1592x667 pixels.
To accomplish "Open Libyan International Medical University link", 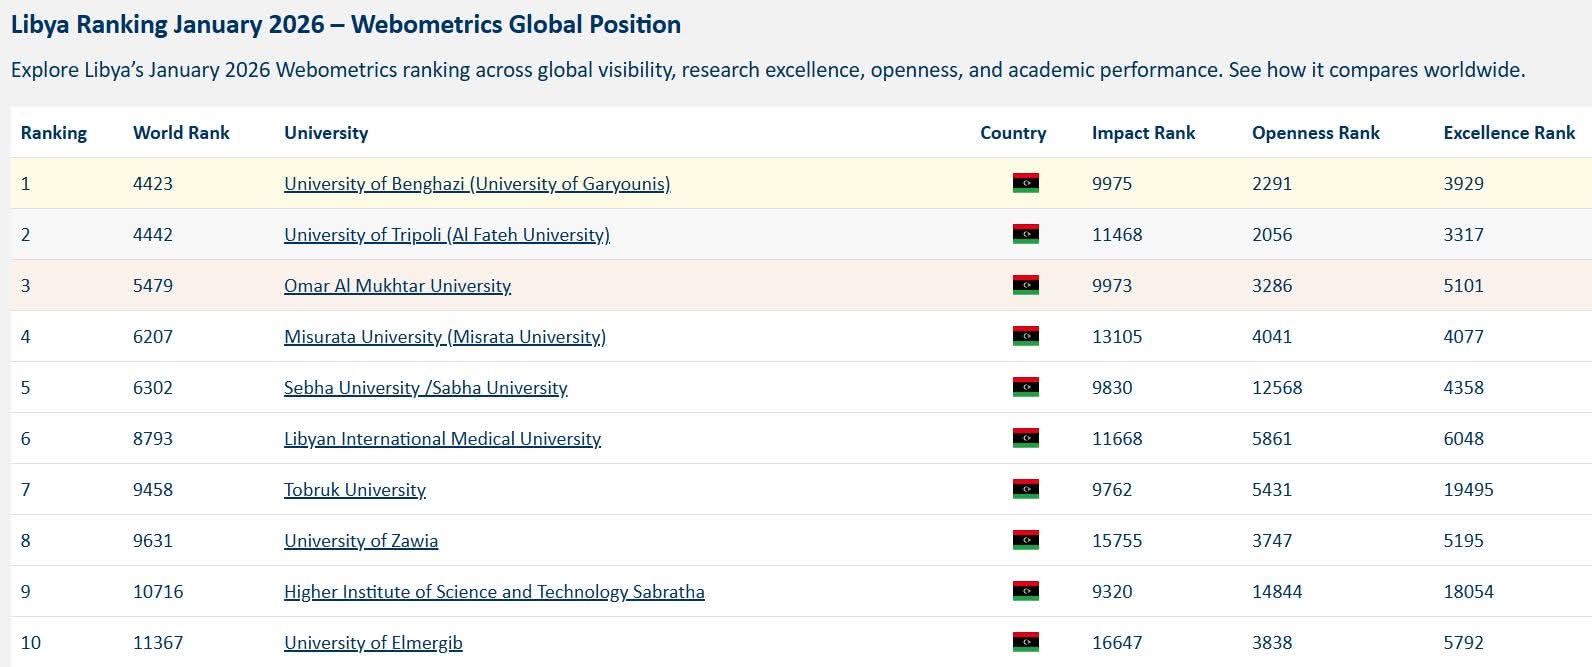I will pos(442,439).
